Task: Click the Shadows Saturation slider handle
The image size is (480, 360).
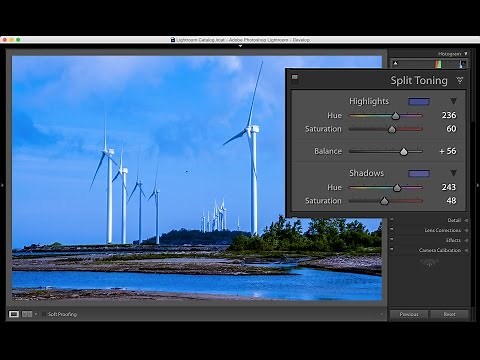Action: (x=384, y=201)
